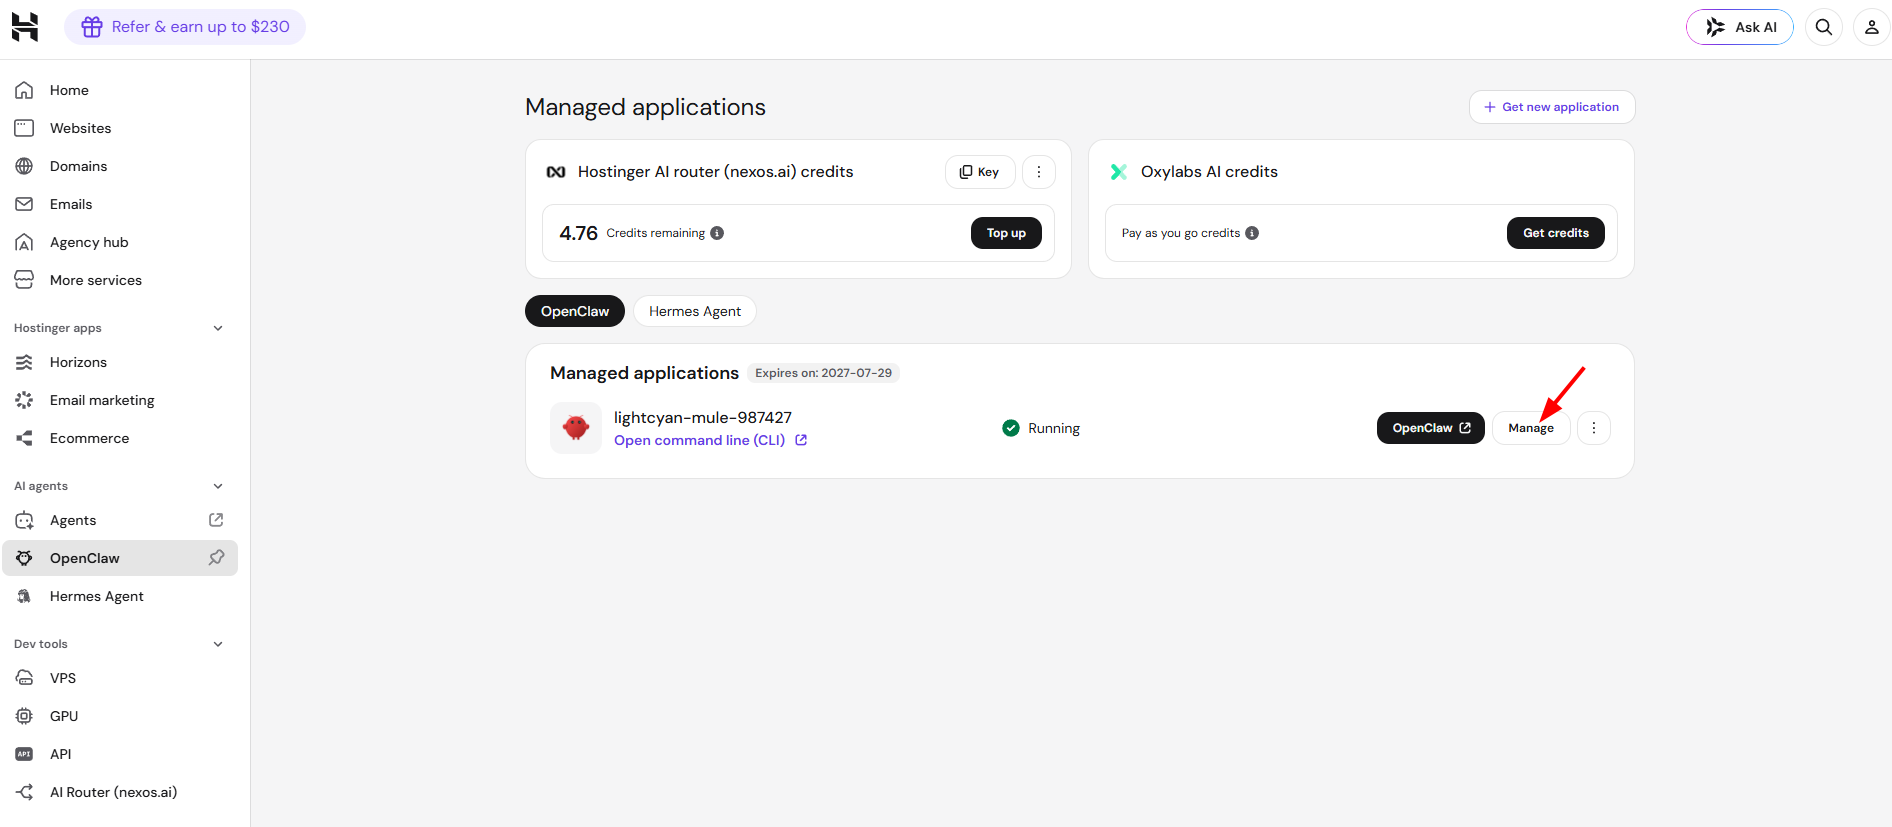This screenshot has height=827, width=1892.
Task: Click the Running status label
Action: coord(1054,428)
